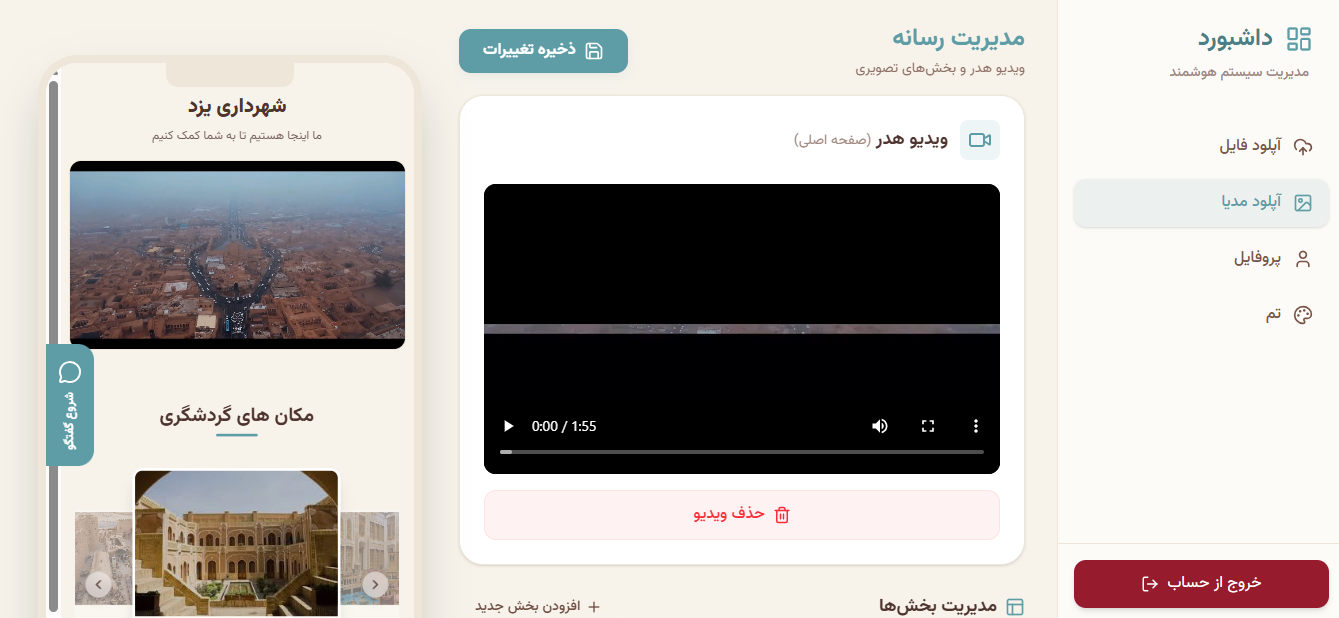Mute the header video audio

click(x=879, y=425)
